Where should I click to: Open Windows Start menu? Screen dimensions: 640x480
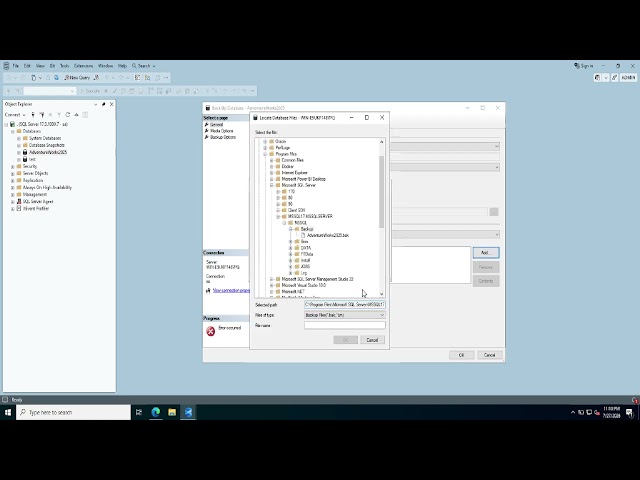[8, 412]
